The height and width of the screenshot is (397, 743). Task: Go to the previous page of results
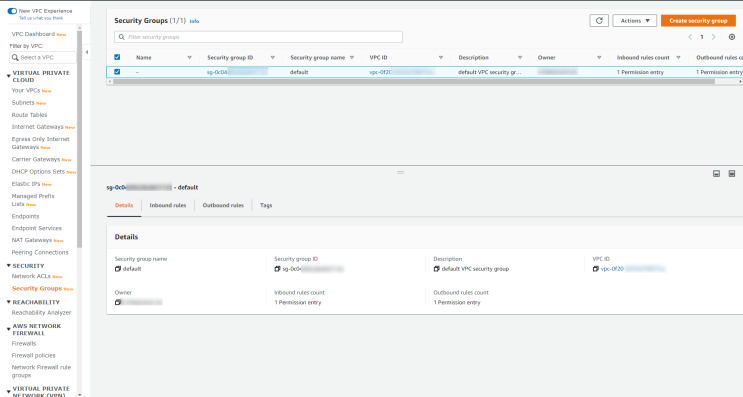pos(690,37)
